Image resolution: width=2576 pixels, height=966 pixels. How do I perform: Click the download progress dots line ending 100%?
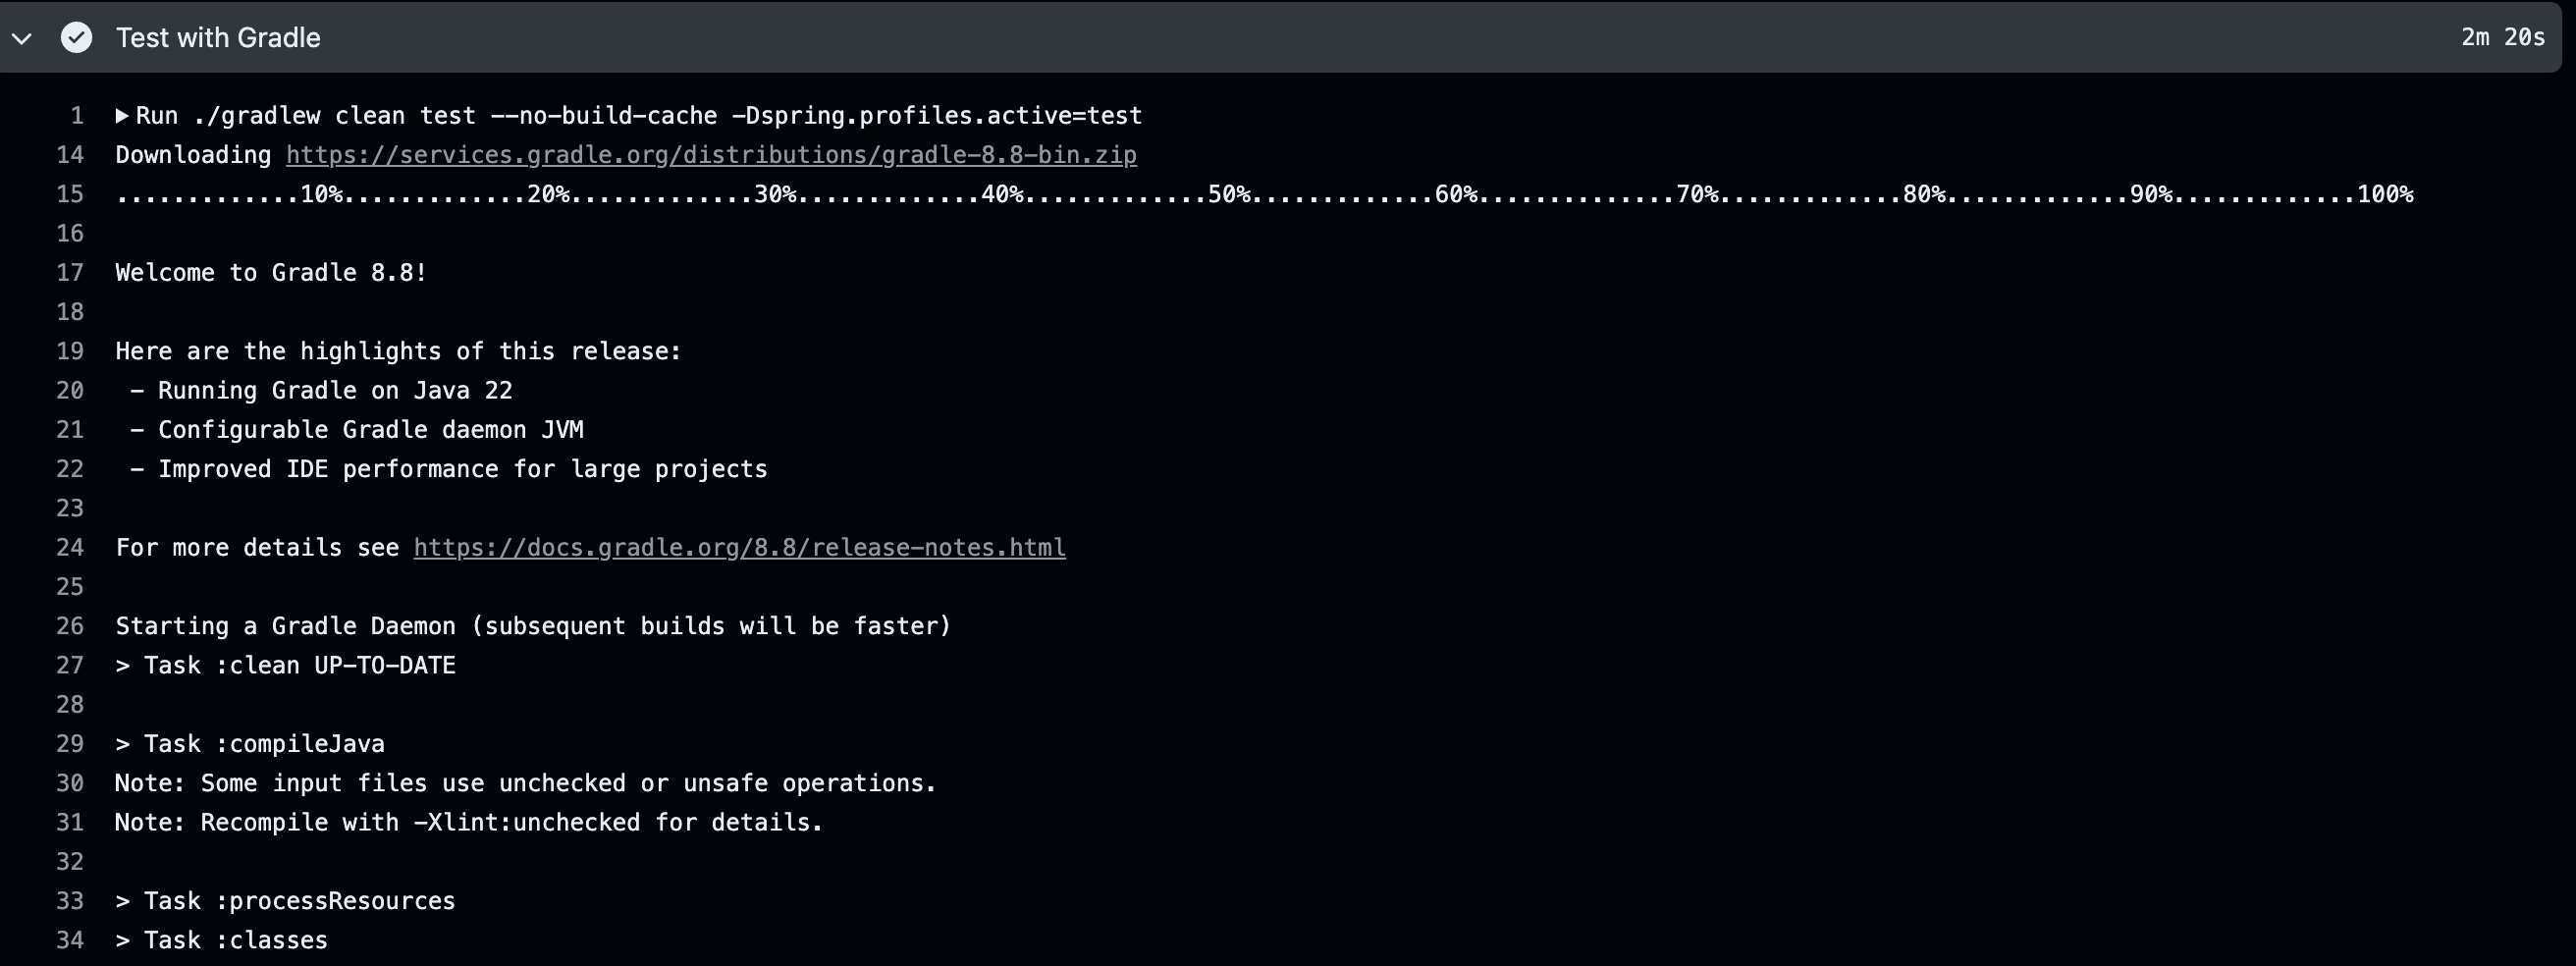click(1264, 195)
